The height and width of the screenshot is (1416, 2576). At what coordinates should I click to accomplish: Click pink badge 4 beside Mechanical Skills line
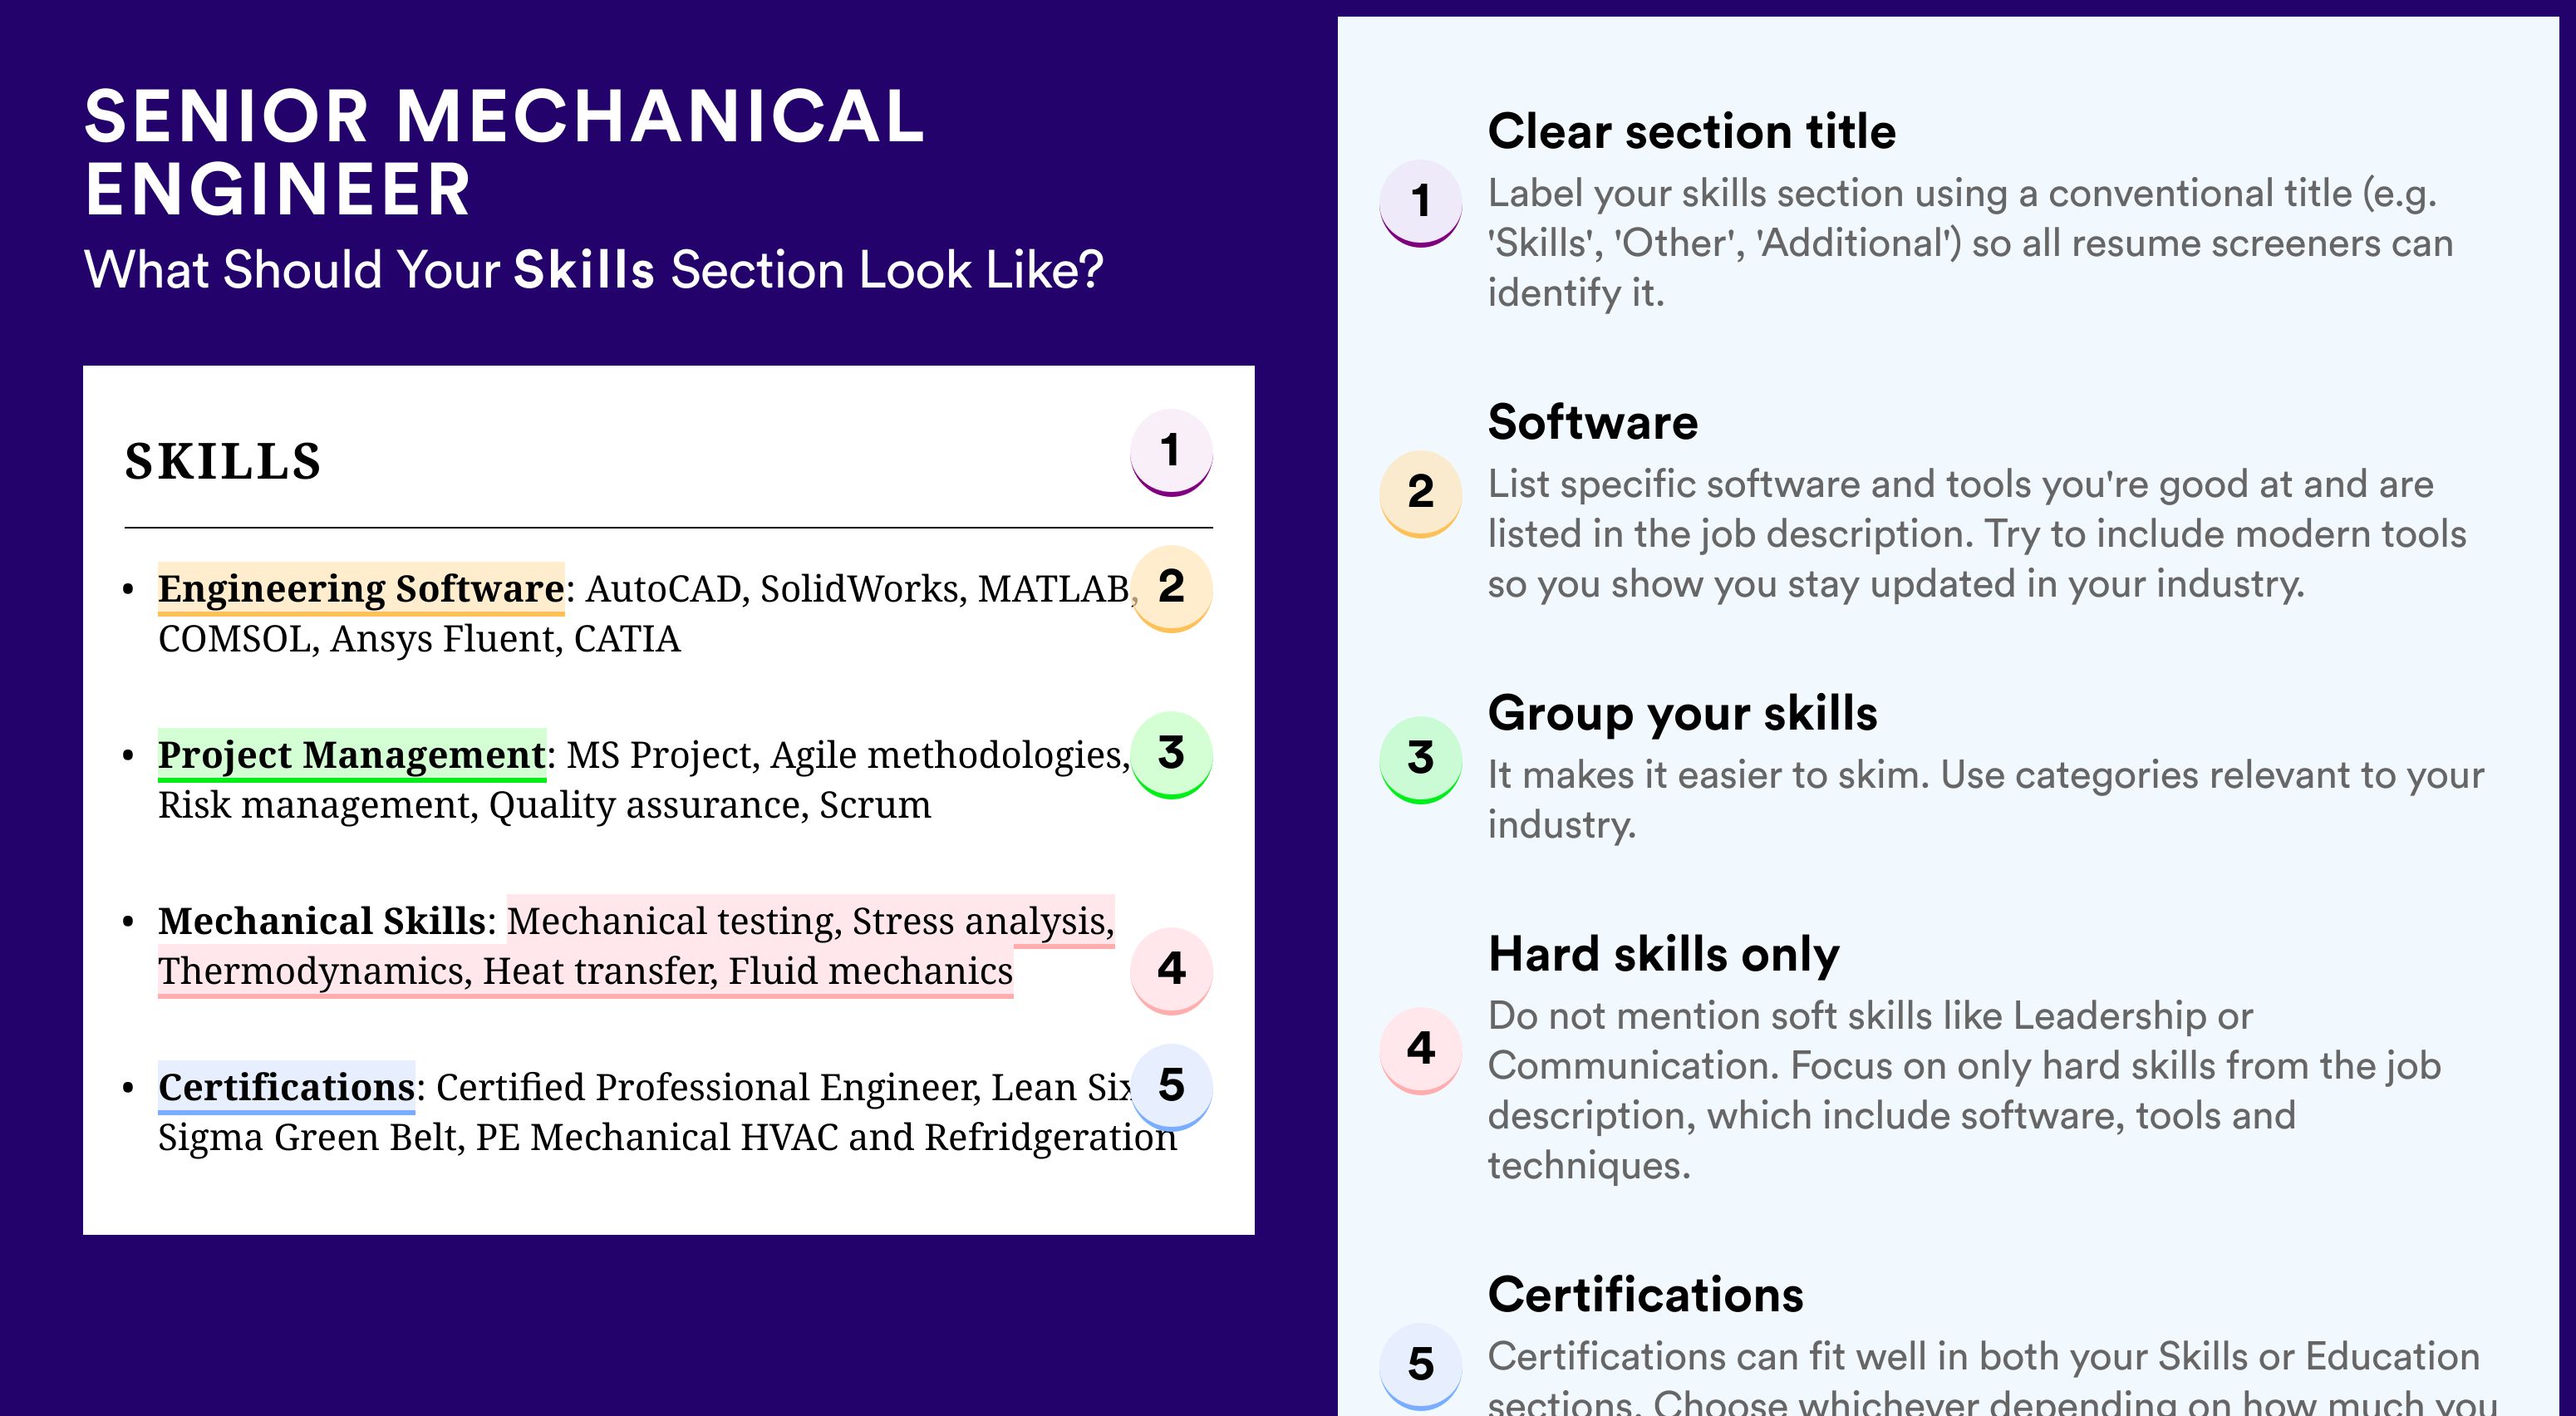(x=1171, y=970)
